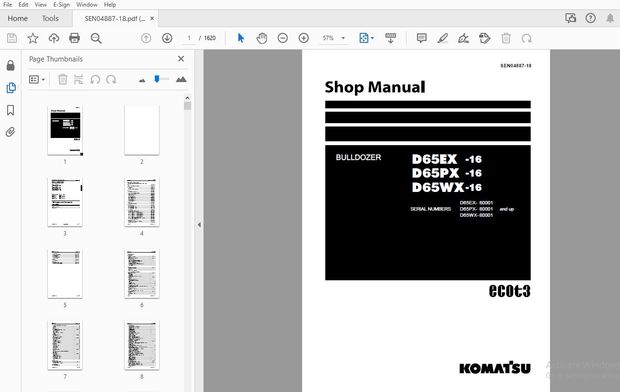Screen dimensions: 620x392
Task: Switch to the Home tab
Action: [17, 18]
